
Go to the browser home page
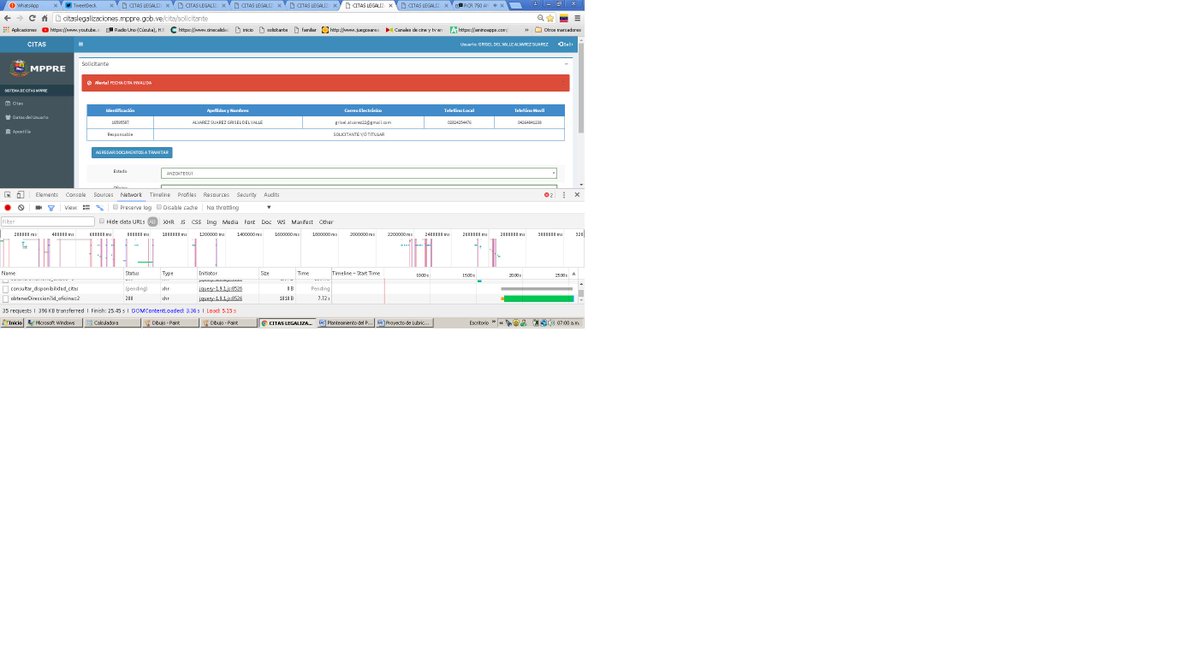point(43,18)
